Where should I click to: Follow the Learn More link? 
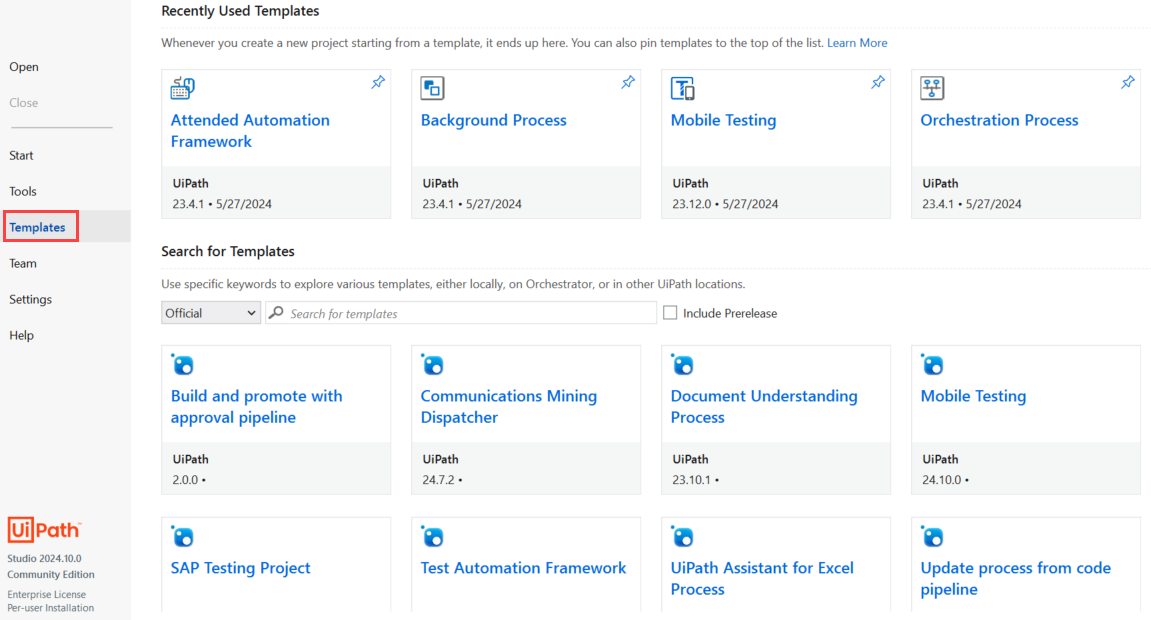[x=857, y=43]
